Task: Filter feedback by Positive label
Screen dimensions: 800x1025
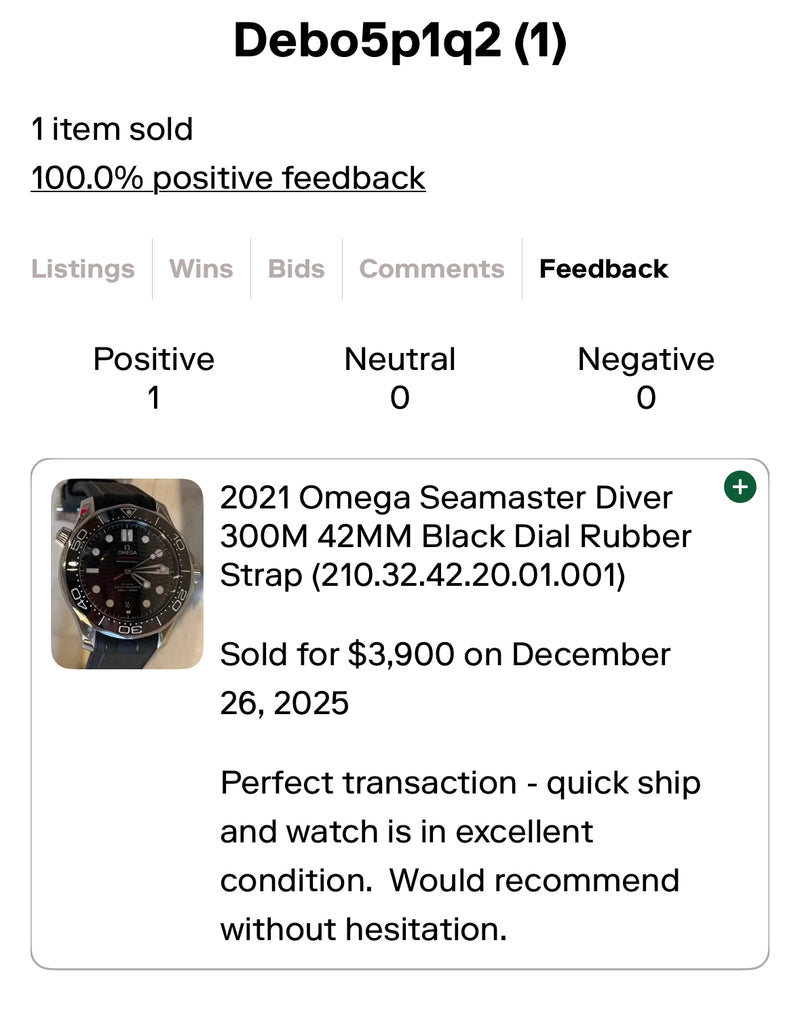Action: point(153,359)
